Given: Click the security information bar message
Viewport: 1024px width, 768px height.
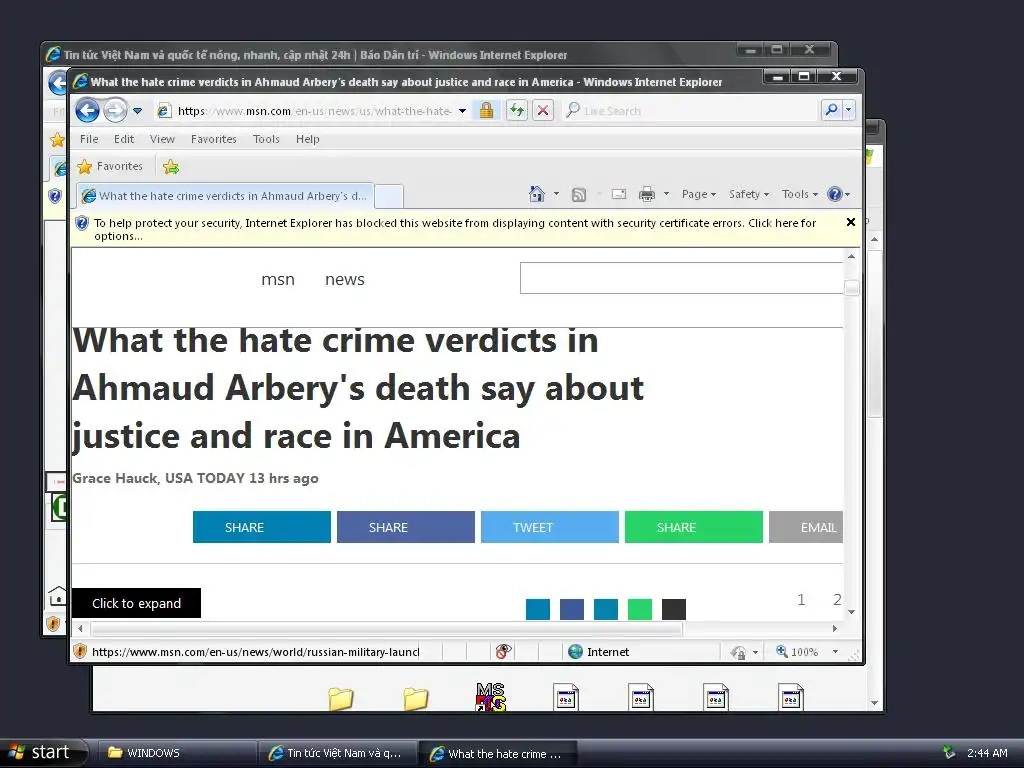Looking at the screenshot, I should pos(455,229).
